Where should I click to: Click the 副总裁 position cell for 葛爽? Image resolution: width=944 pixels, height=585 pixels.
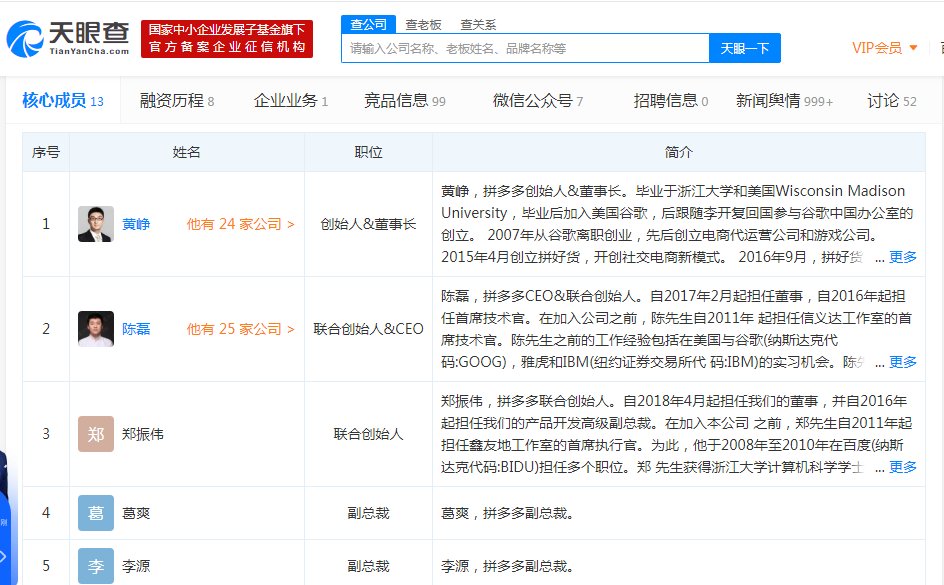pos(368,513)
